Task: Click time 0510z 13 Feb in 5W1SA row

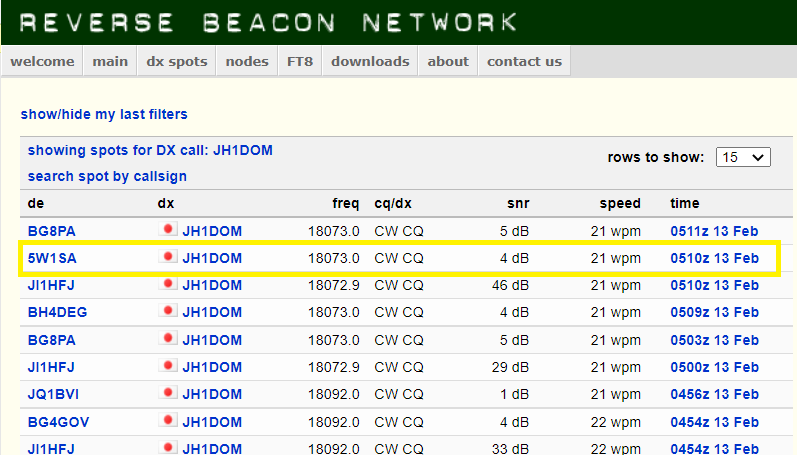Action: tap(714, 258)
